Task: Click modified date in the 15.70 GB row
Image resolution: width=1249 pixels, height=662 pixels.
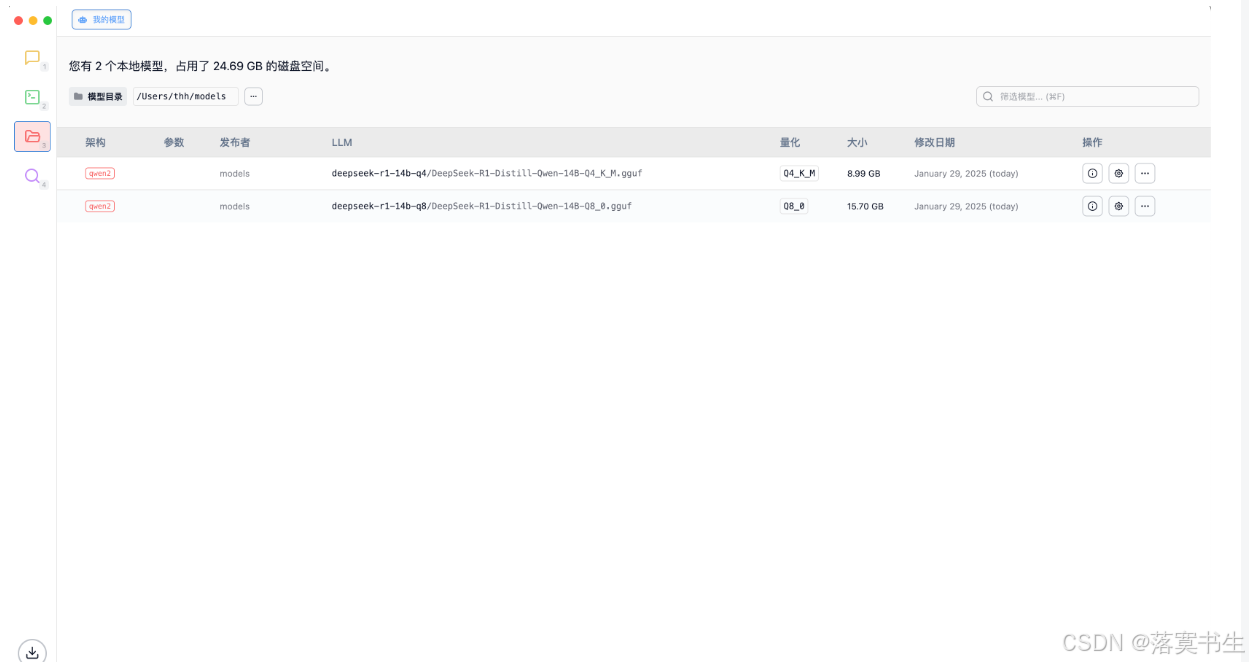Action: 966,206
